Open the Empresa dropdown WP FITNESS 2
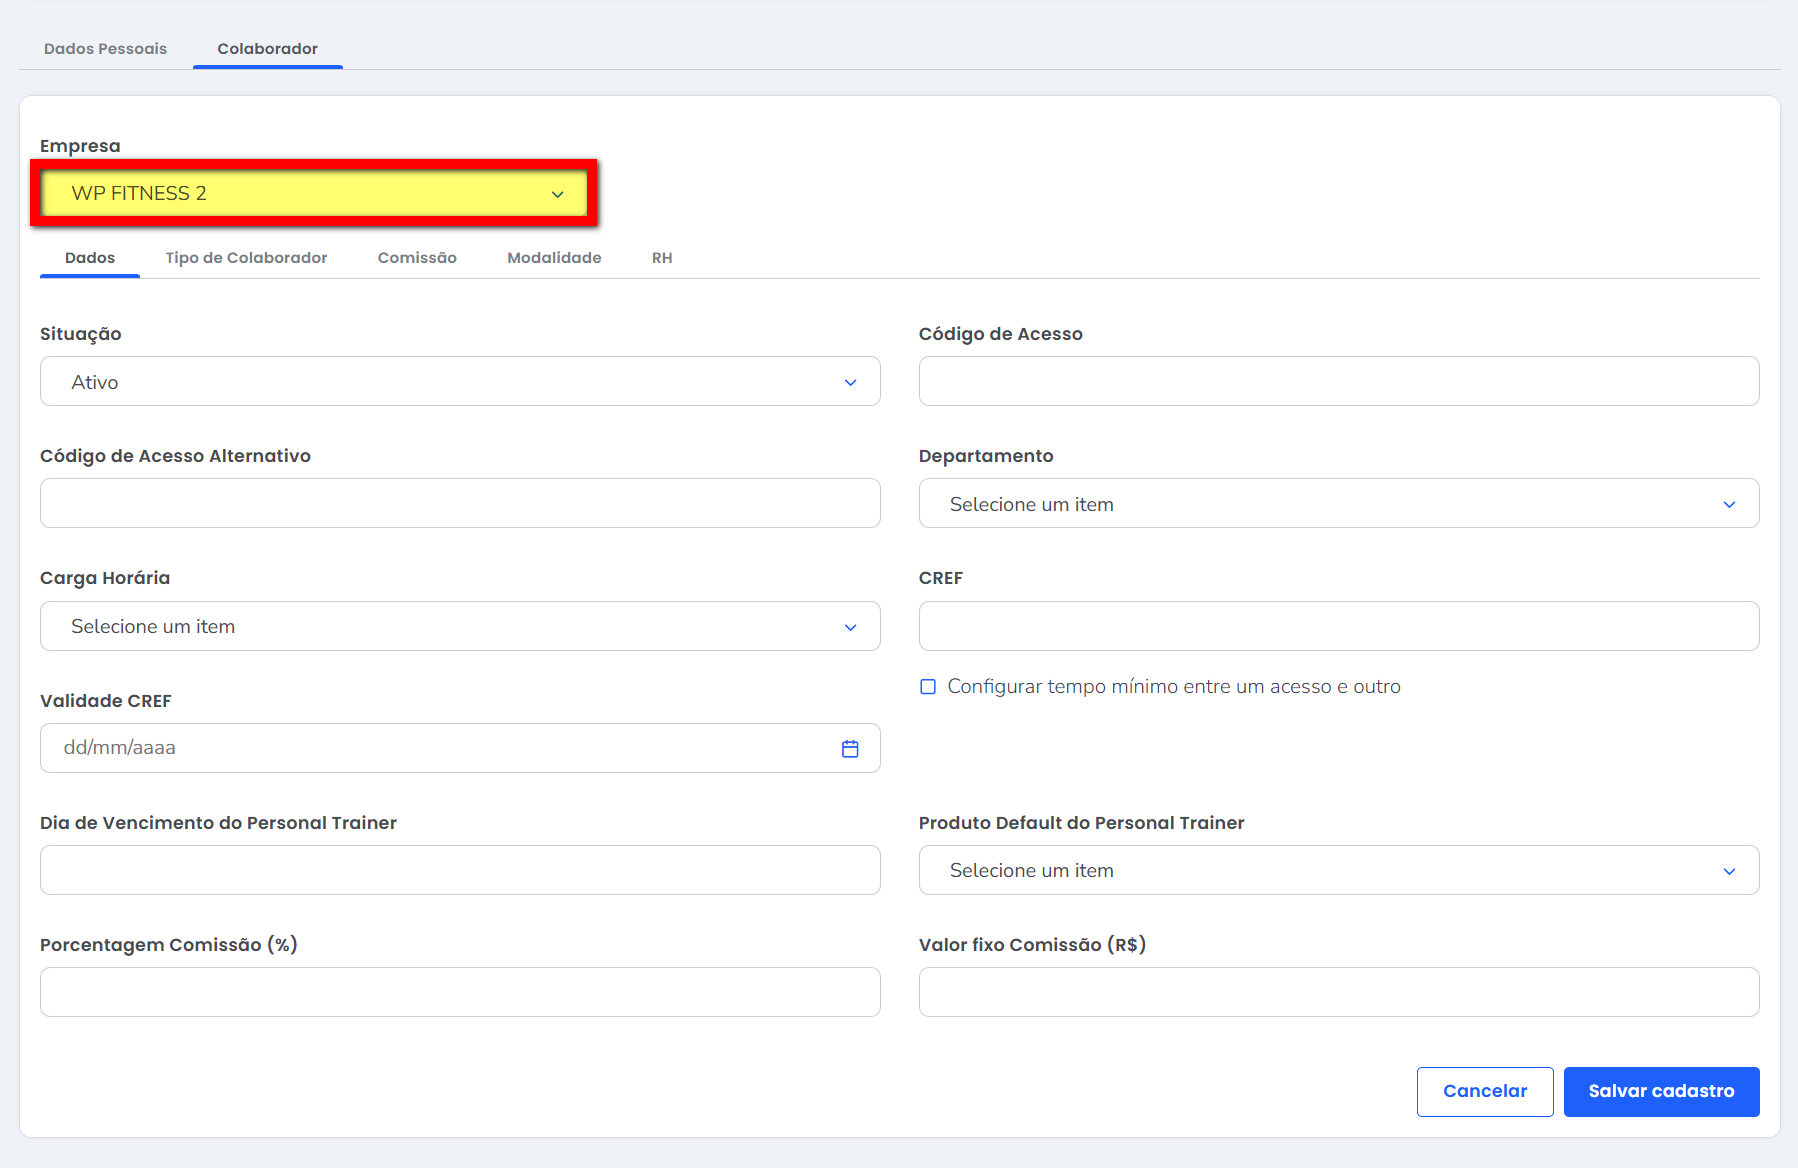Image resolution: width=1798 pixels, height=1168 pixels. (315, 193)
